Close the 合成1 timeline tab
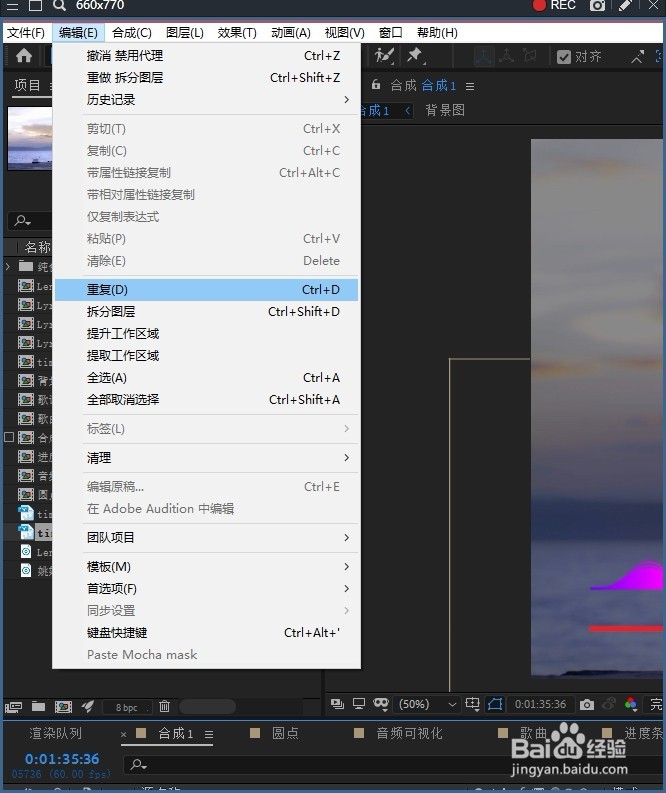This screenshot has height=793, width=666. [123, 734]
